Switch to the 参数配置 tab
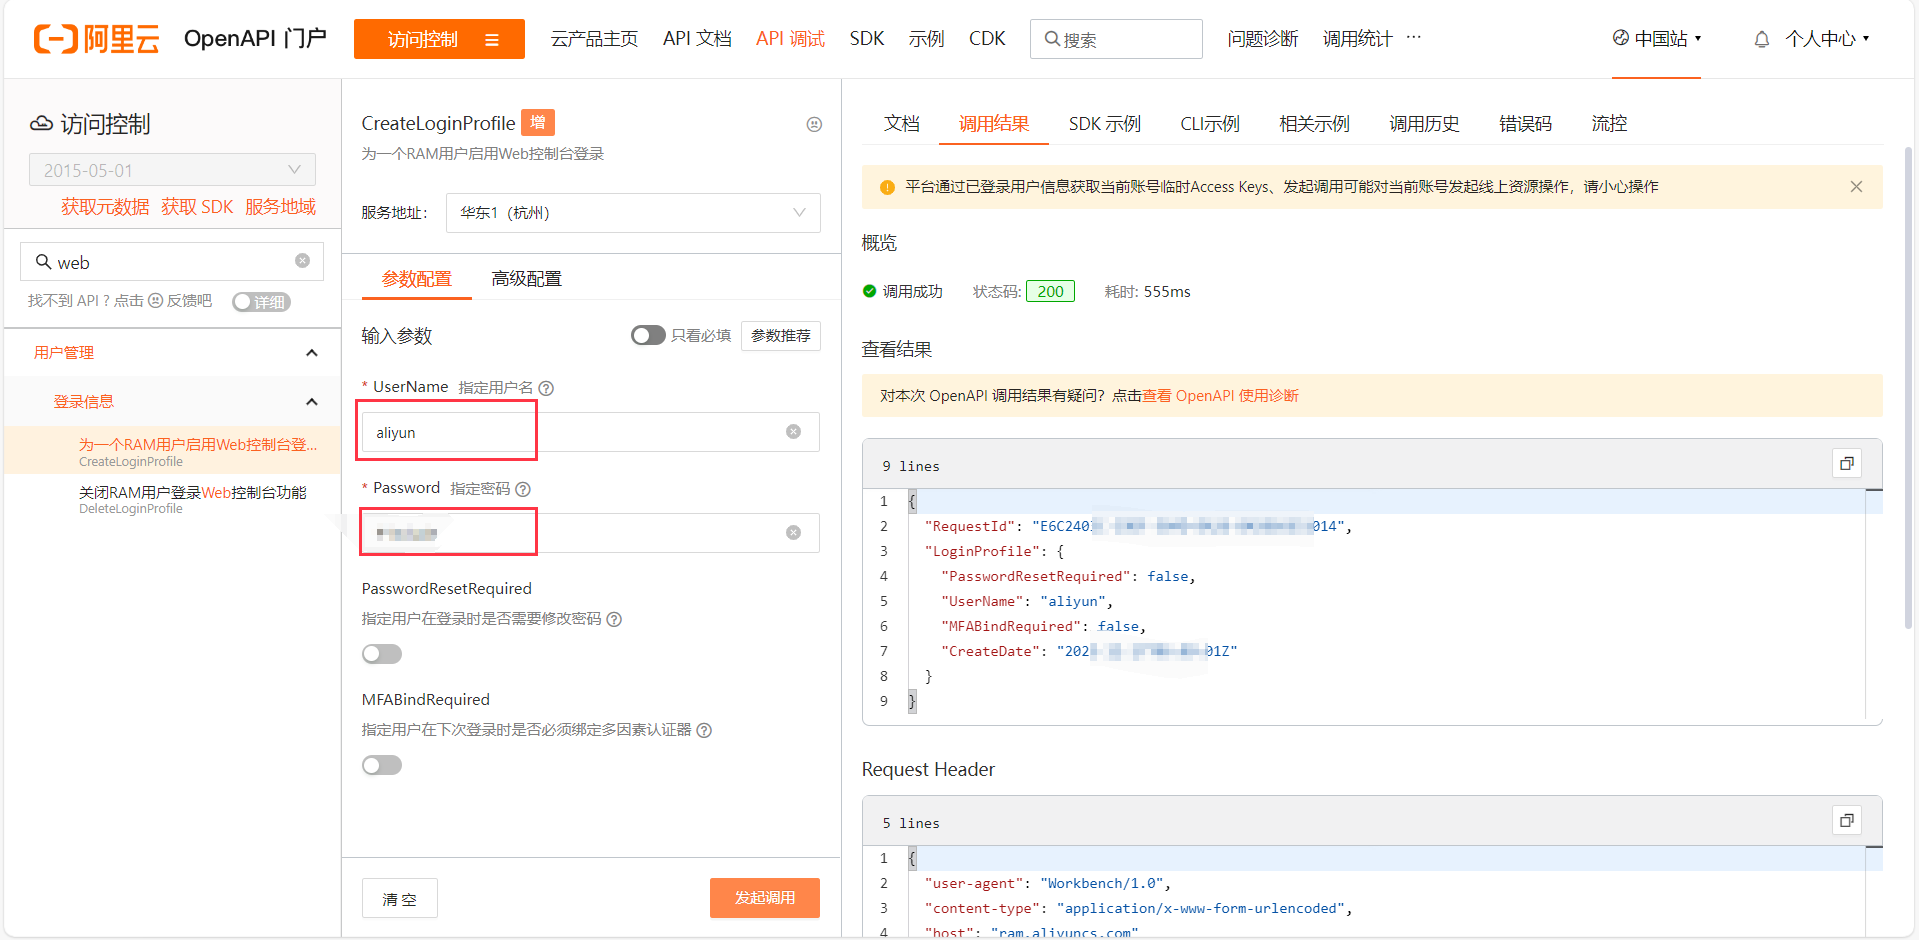 pyautogui.click(x=417, y=279)
